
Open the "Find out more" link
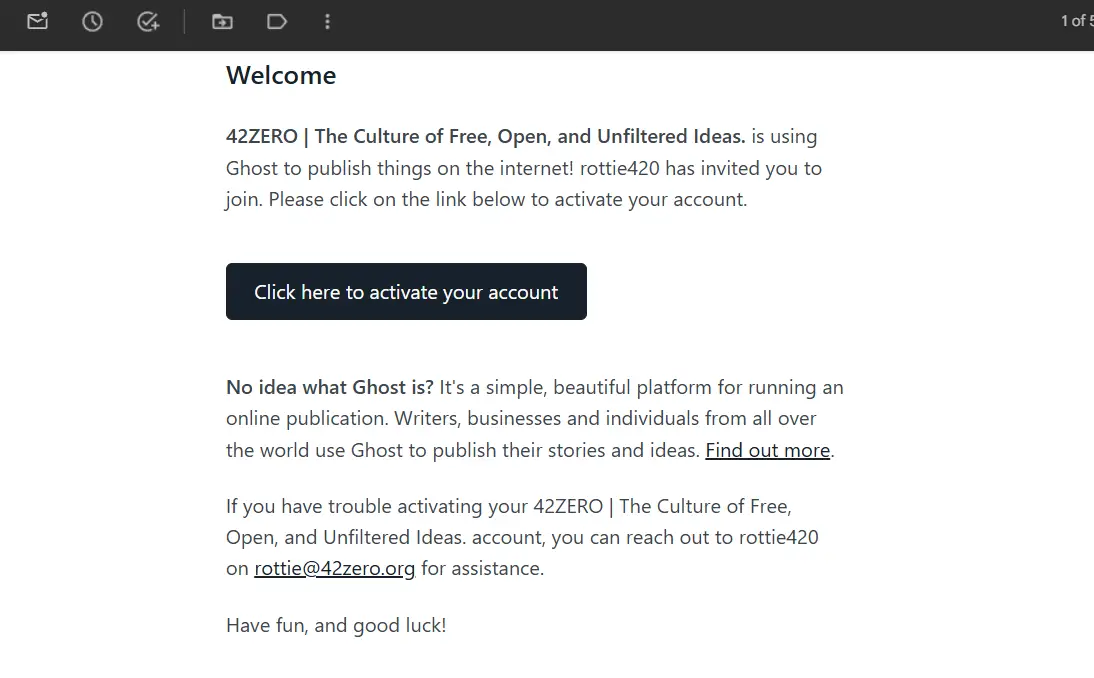click(767, 450)
